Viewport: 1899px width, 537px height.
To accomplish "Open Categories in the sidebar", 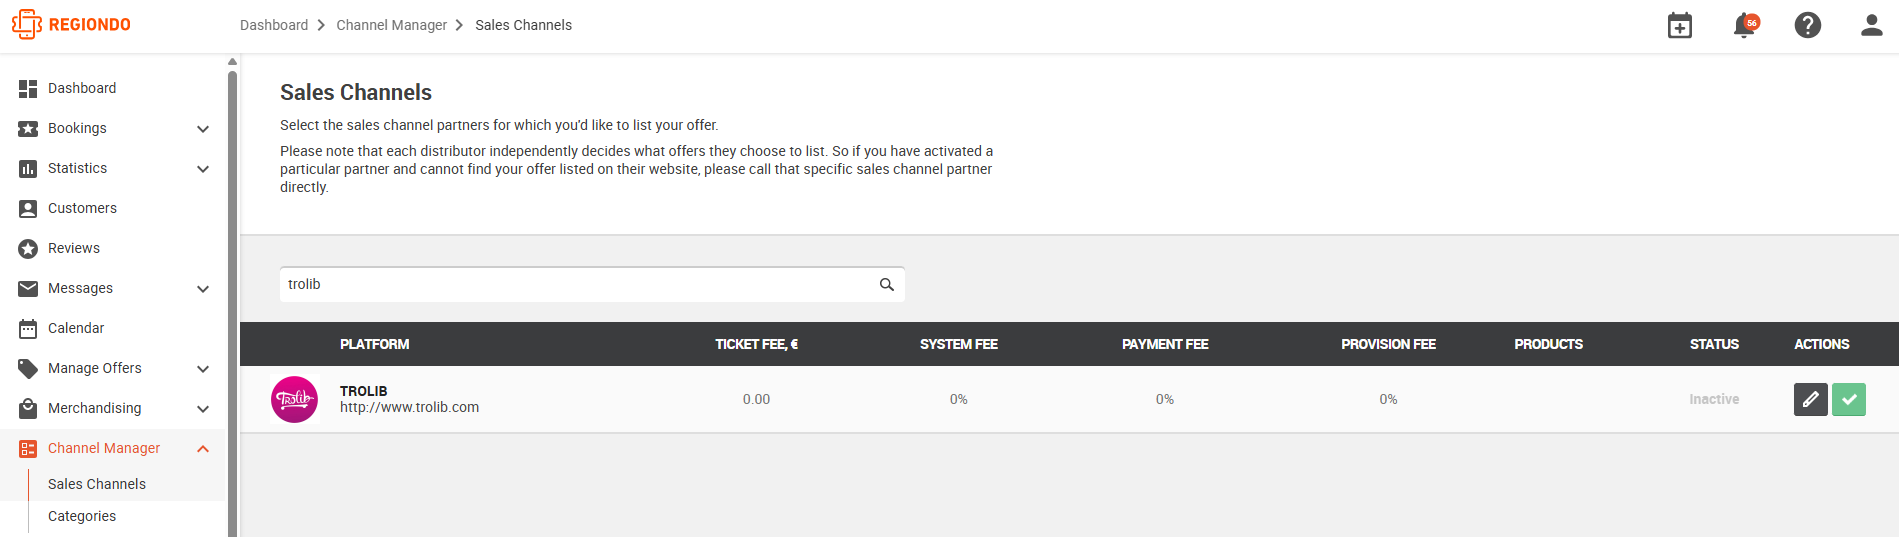I will [82, 516].
